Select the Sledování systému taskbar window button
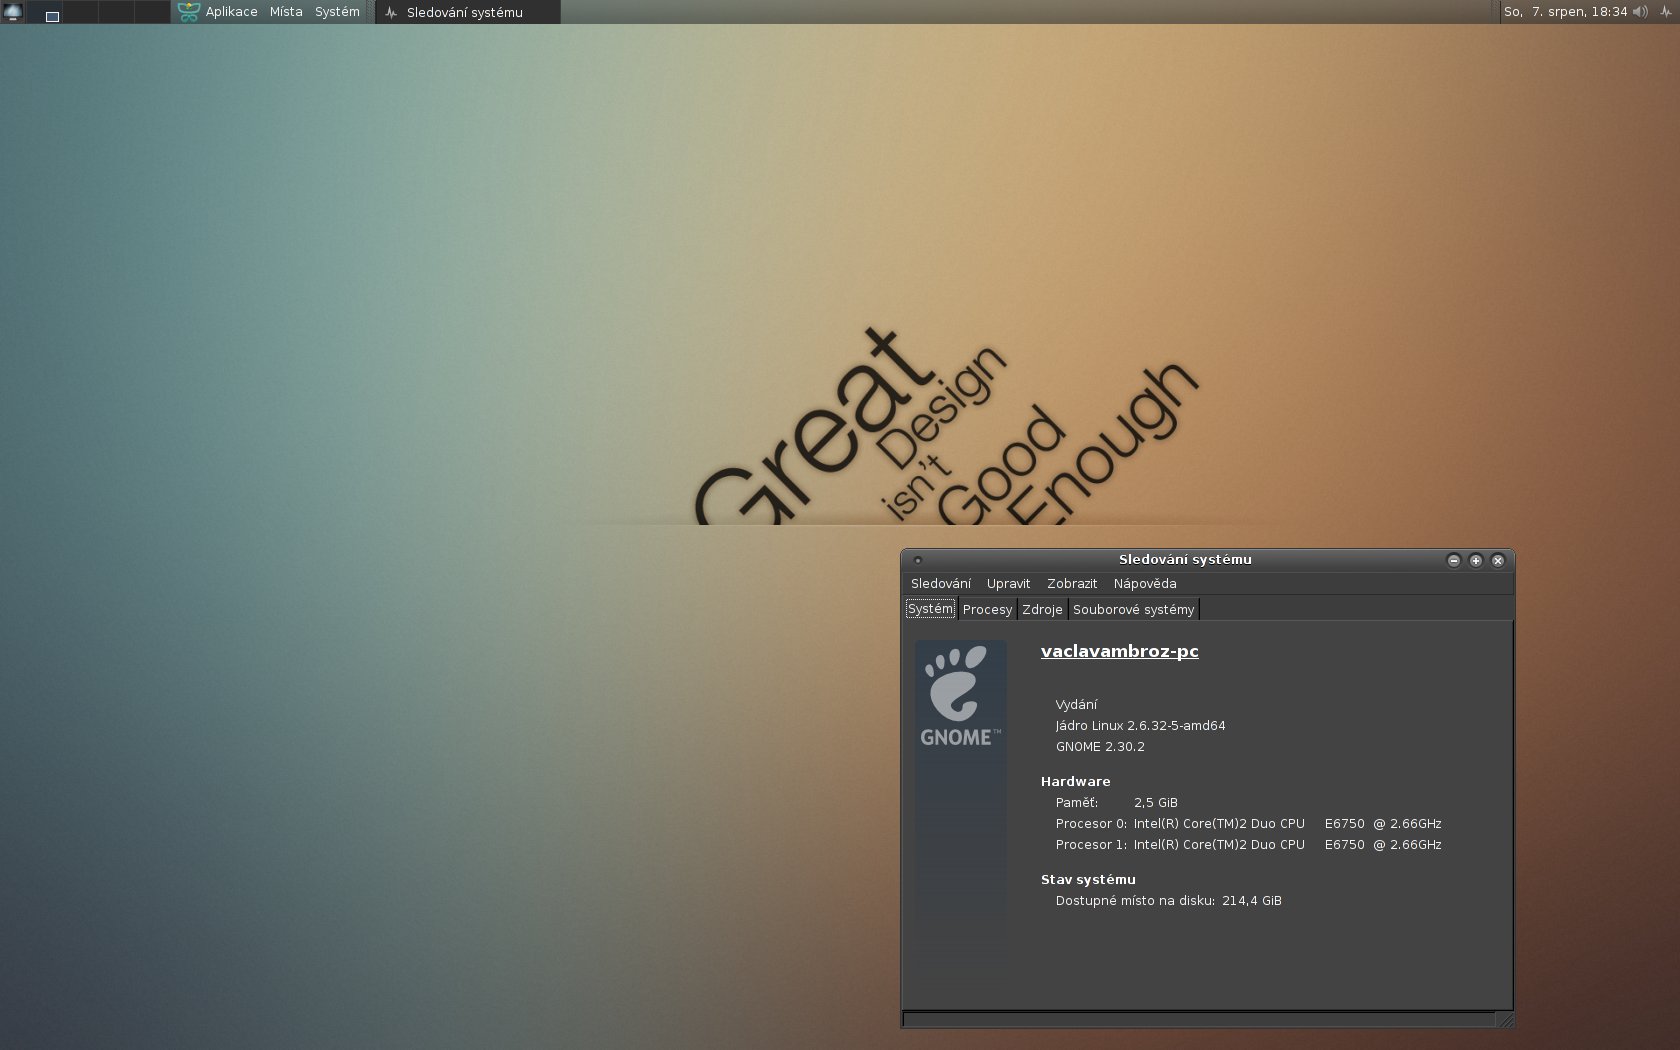The image size is (1680, 1050). coord(467,12)
